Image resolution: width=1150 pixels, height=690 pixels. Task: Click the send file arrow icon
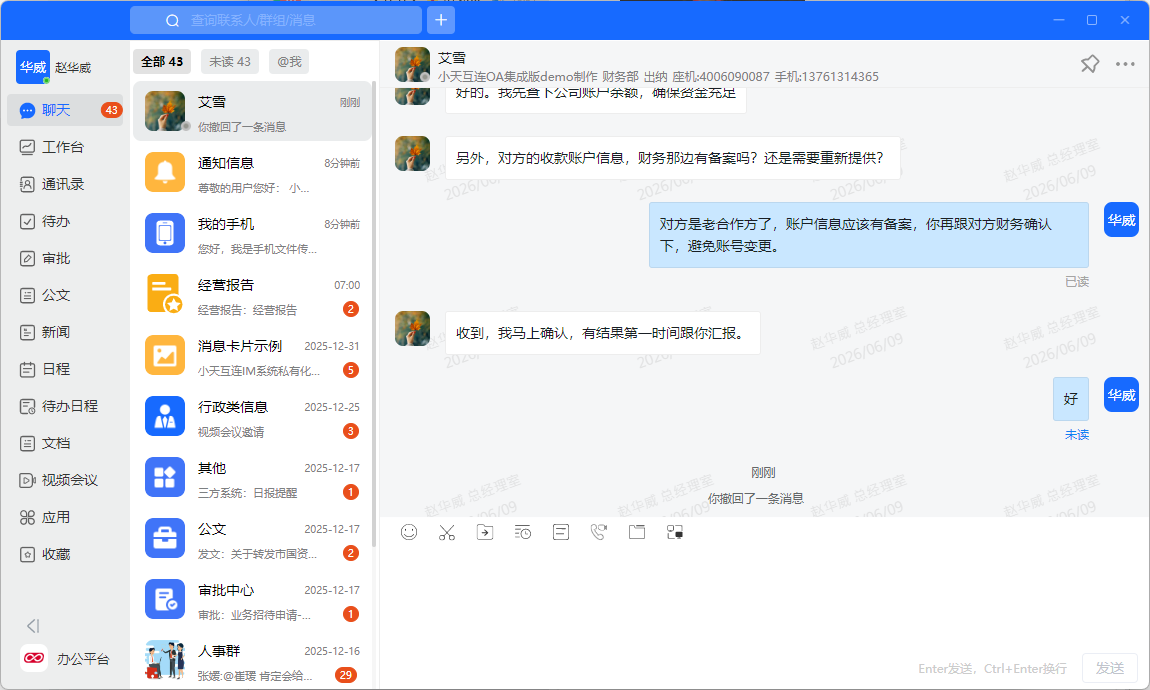coord(485,532)
